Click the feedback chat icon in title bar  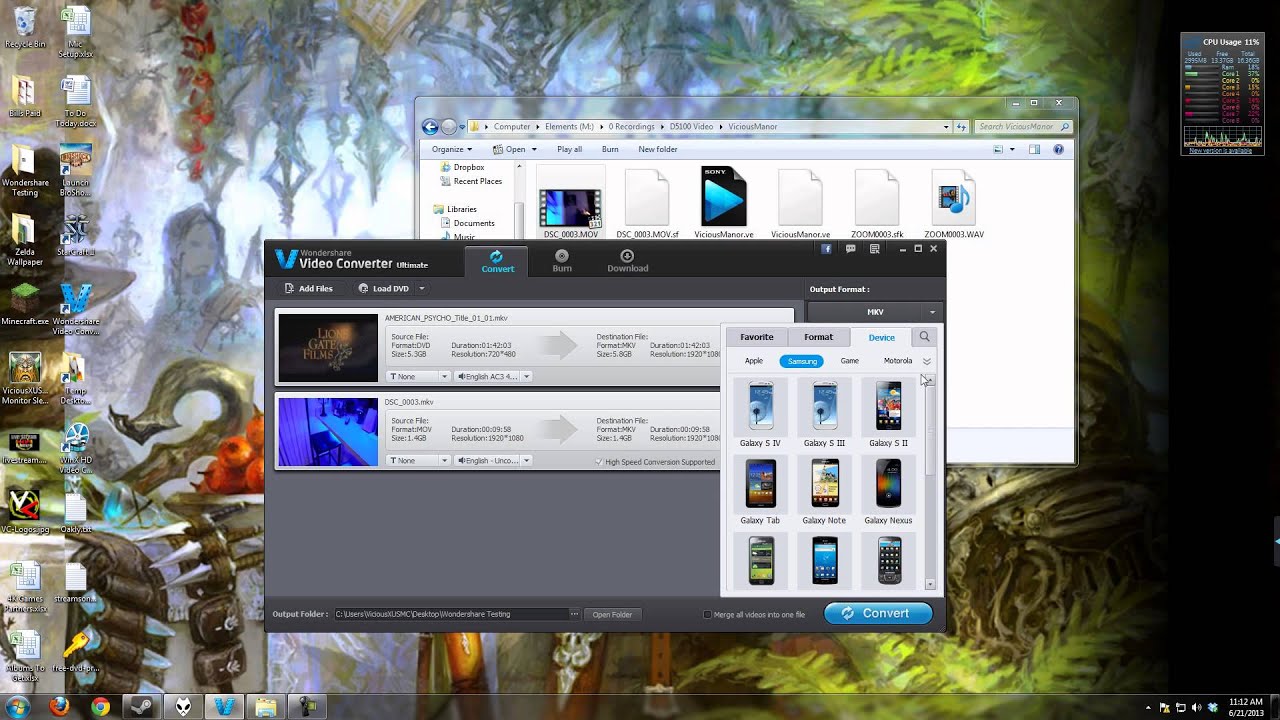point(851,249)
